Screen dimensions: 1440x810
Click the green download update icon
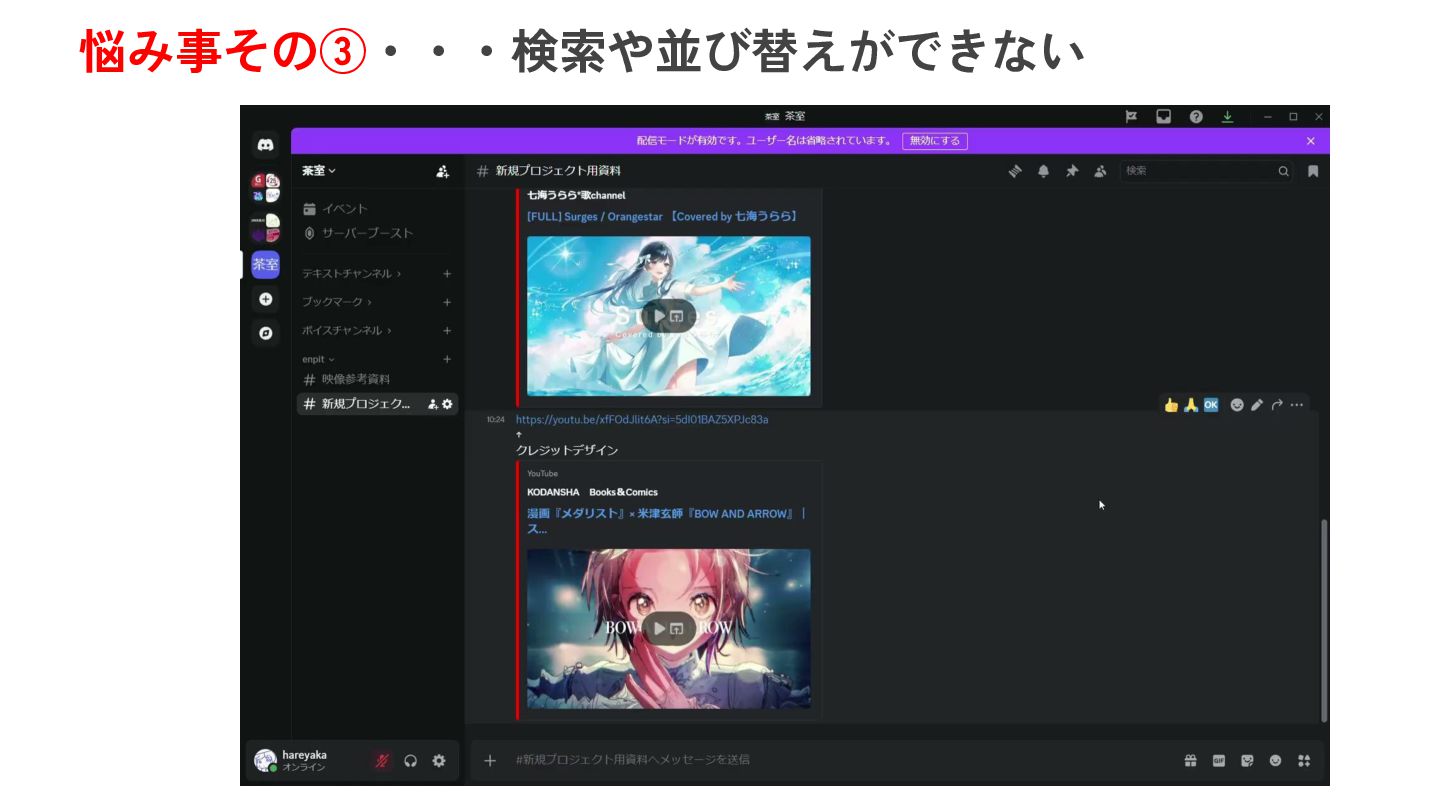tap(1227, 116)
